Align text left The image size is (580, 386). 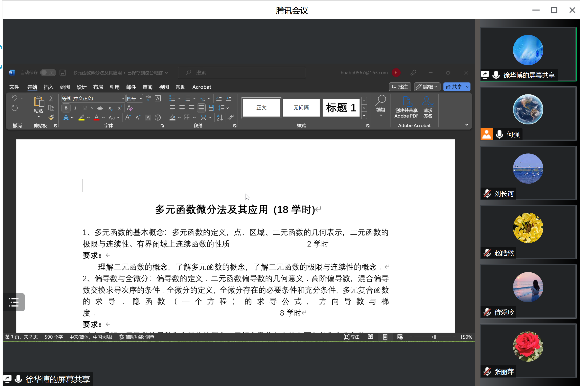click(172, 108)
